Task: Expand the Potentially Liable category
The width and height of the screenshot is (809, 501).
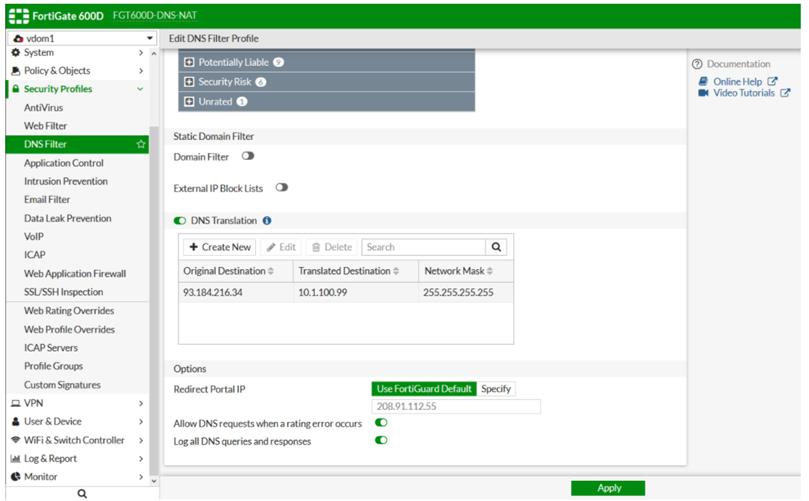Action: (189, 62)
